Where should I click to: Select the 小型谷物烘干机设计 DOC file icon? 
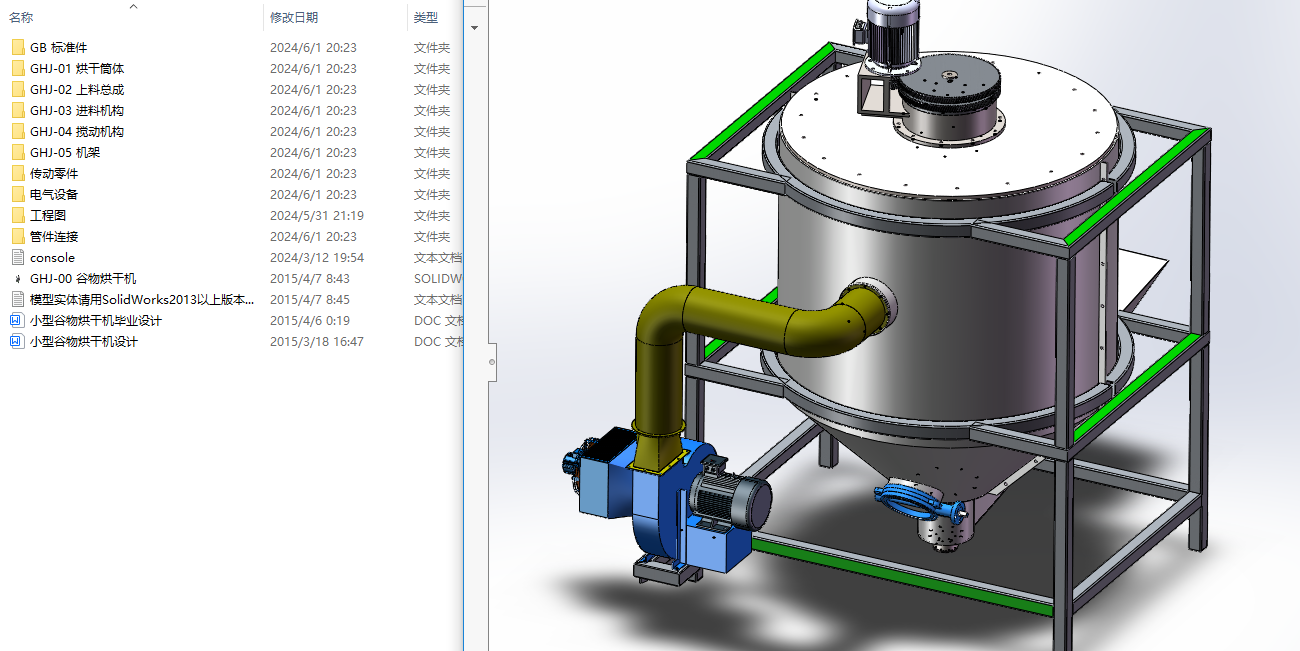tap(17, 342)
